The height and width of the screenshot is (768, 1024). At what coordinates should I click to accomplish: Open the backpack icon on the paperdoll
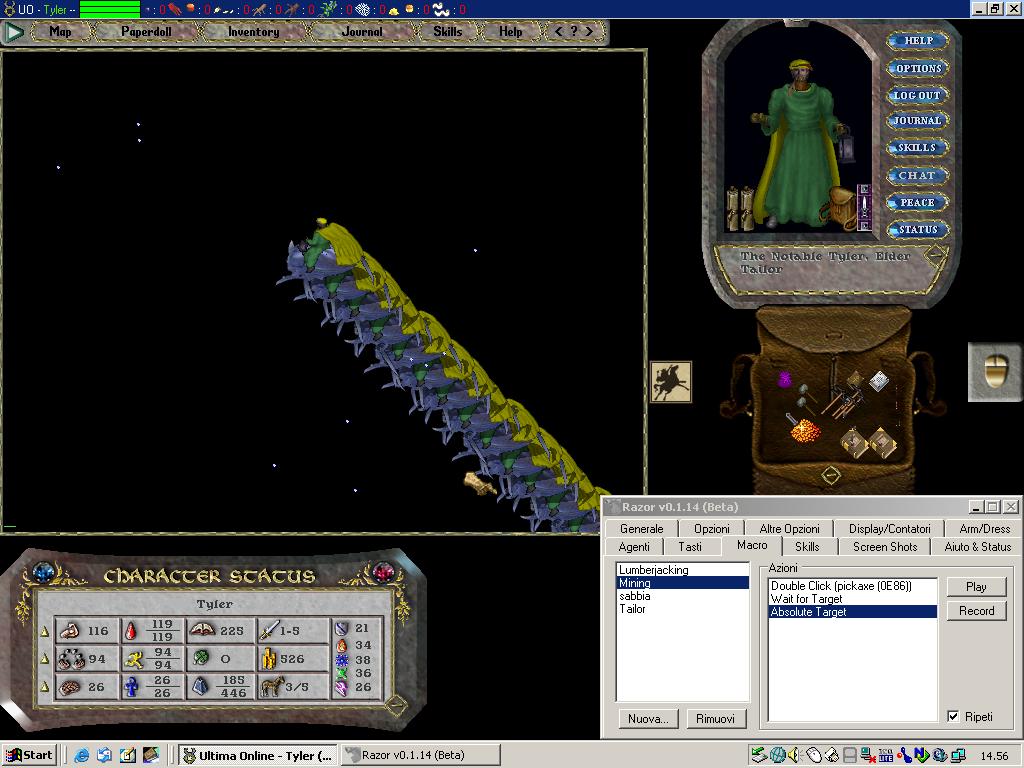pyautogui.click(x=839, y=208)
